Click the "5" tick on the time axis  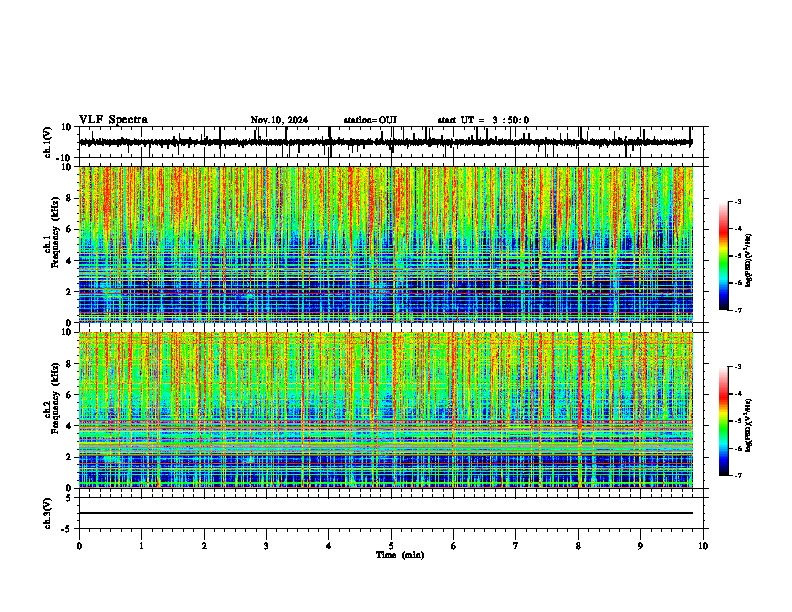(391, 546)
